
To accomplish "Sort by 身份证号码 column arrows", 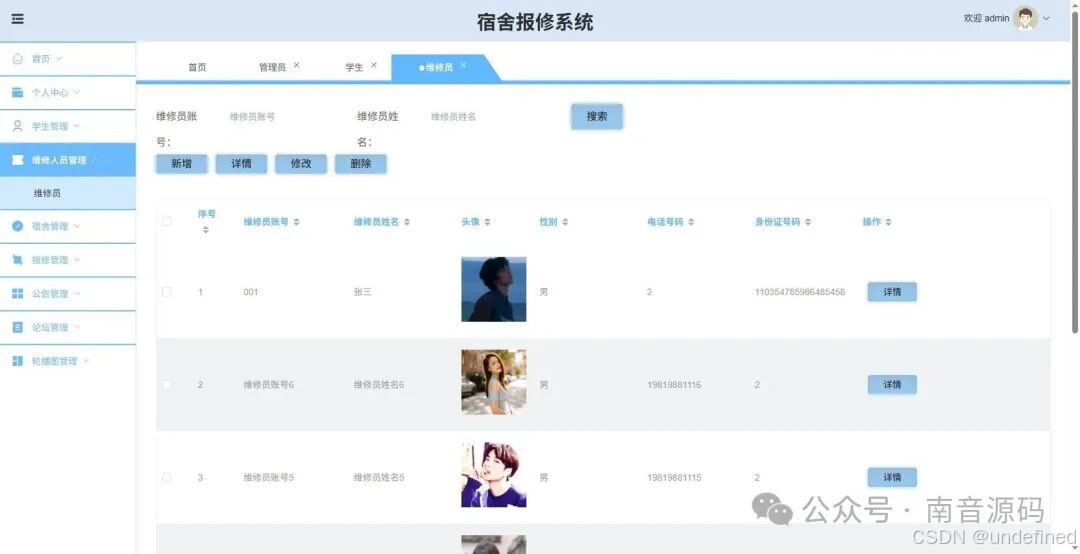I will (x=808, y=222).
